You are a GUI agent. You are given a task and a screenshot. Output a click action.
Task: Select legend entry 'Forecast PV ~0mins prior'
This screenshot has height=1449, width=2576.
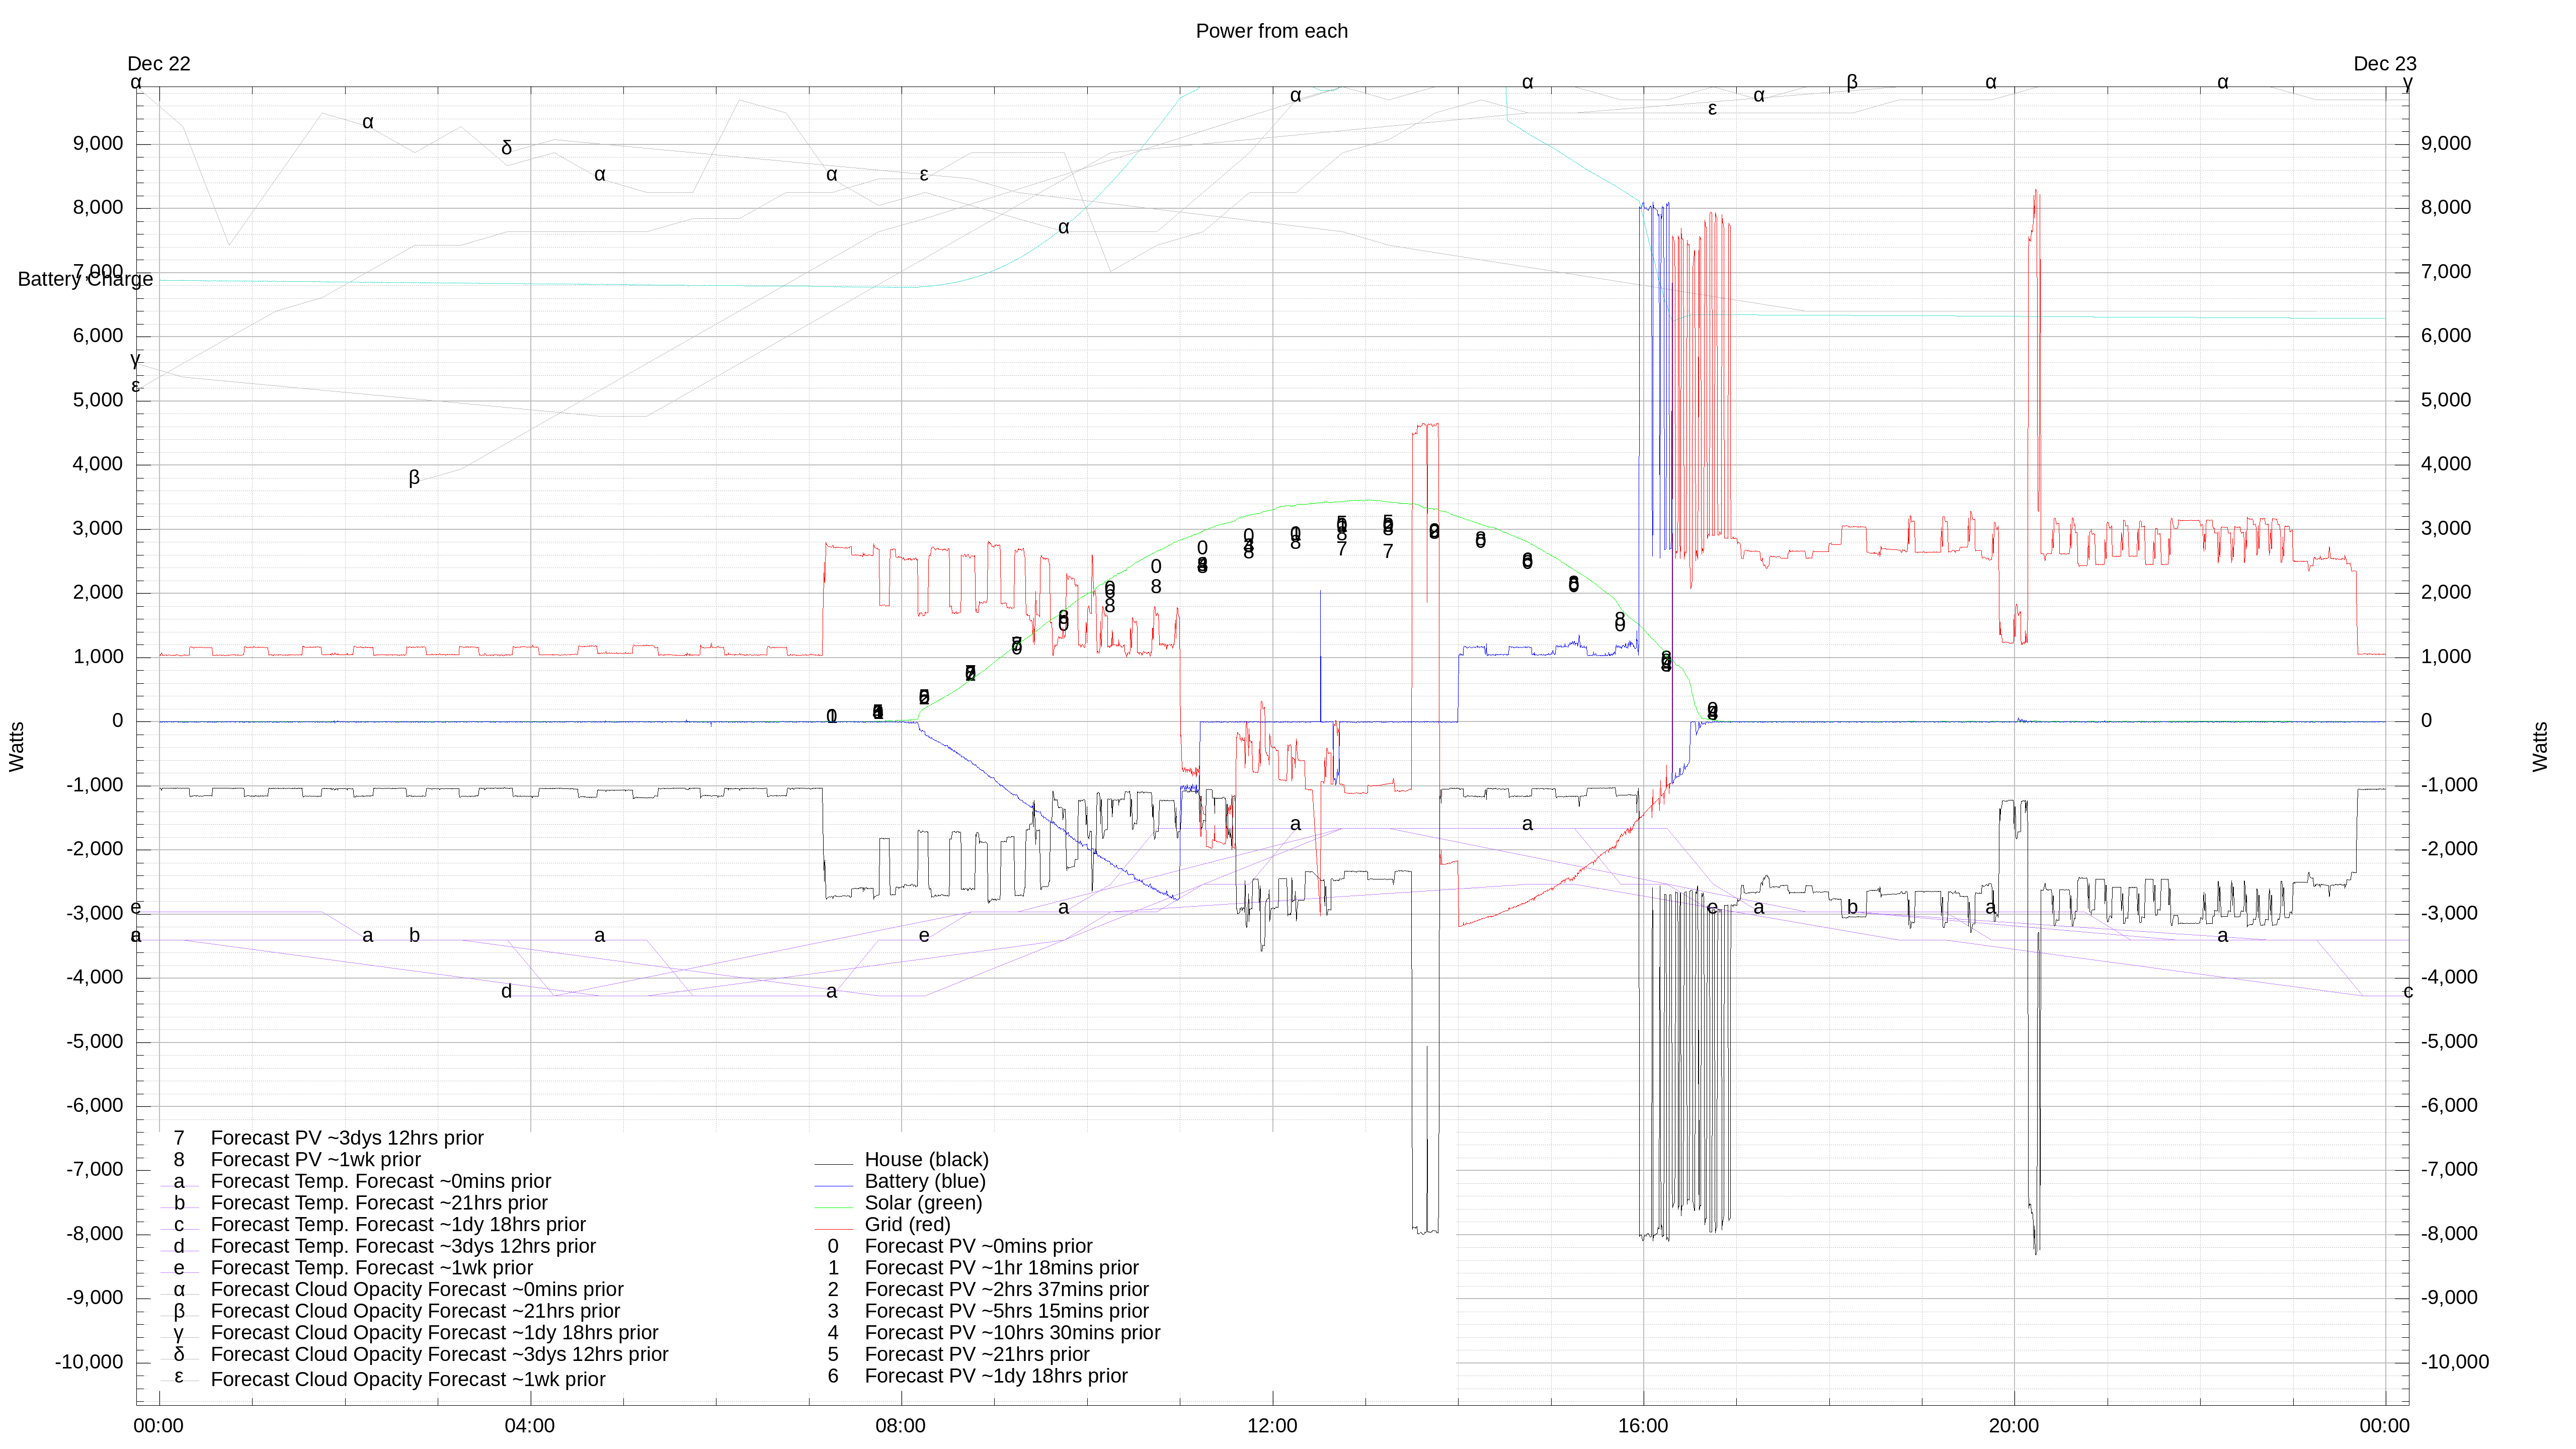[978, 1246]
